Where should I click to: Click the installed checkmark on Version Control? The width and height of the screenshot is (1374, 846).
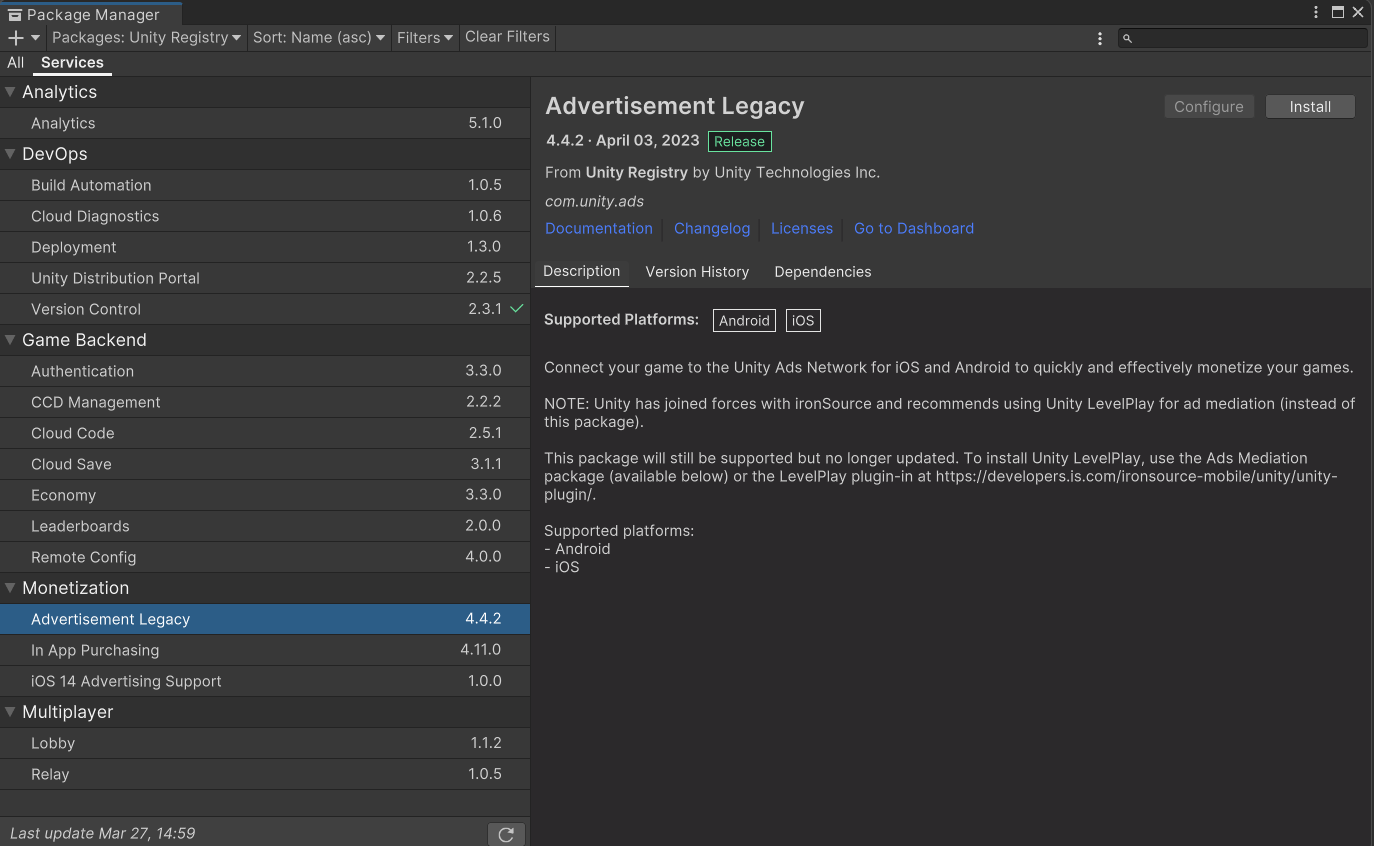pyautogui.click(x=517, y=309)
